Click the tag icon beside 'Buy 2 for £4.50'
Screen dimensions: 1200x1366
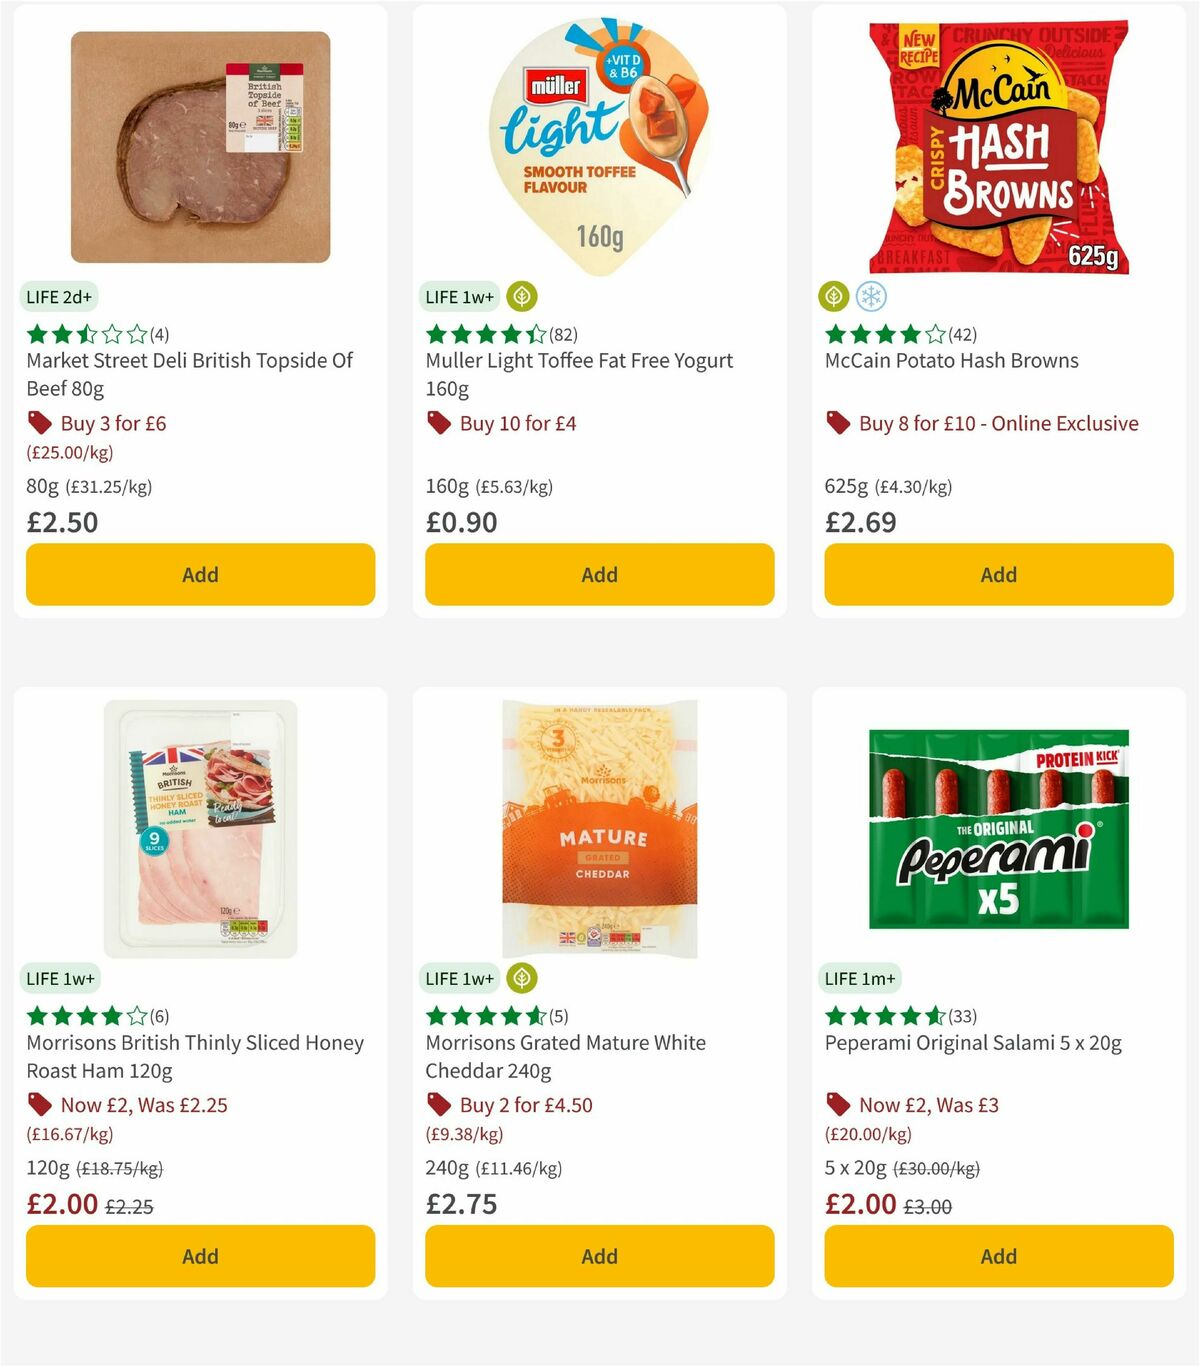[x=438, y=1105]
